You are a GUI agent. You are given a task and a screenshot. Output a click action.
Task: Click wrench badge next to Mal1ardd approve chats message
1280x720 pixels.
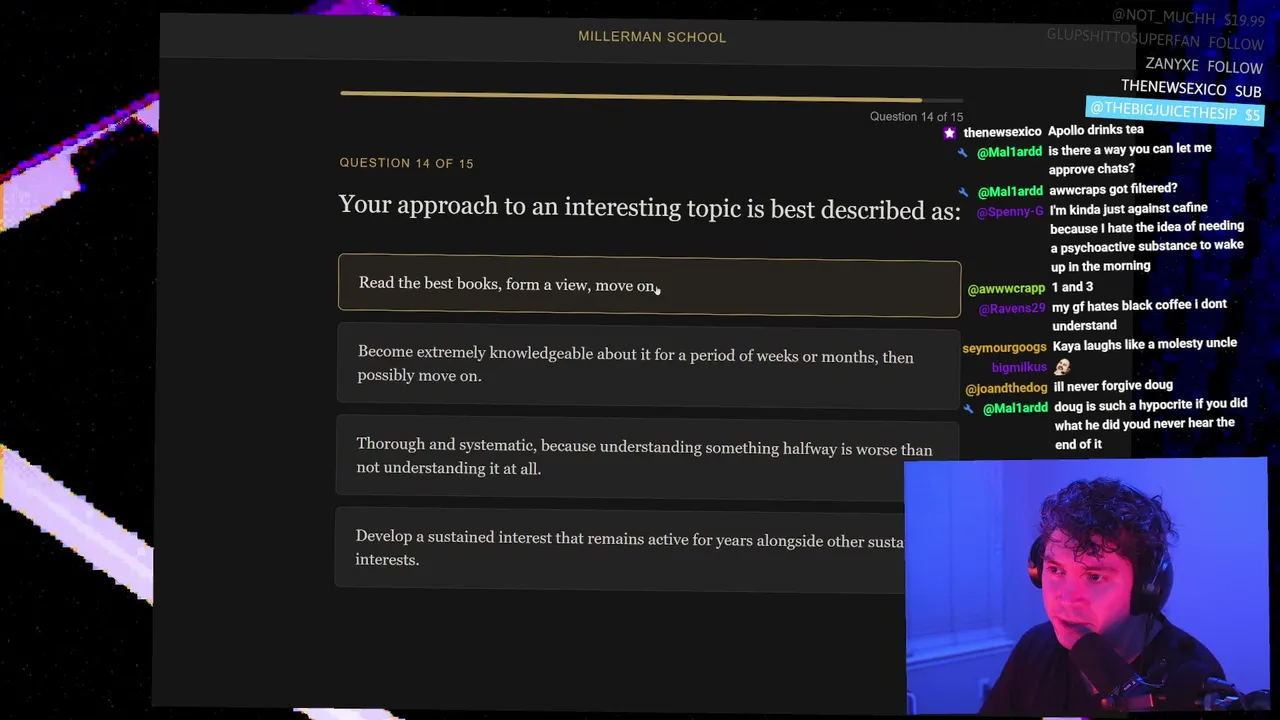coord(962,153)
